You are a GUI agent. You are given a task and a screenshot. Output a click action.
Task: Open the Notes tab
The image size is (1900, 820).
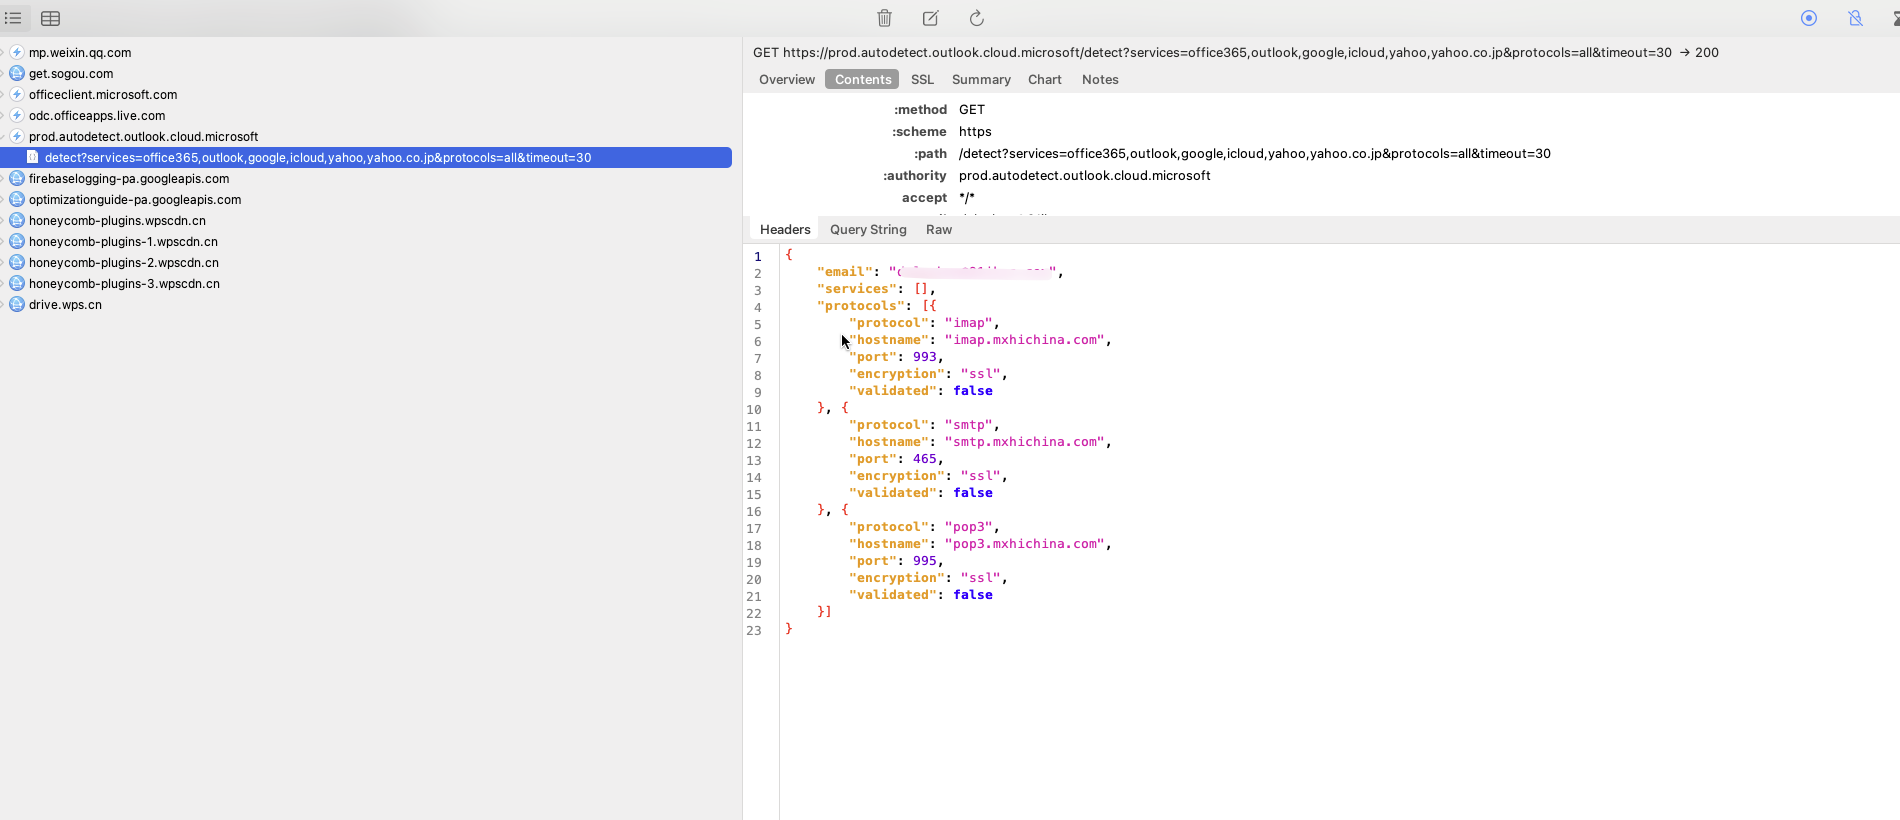pos(1100,80)
